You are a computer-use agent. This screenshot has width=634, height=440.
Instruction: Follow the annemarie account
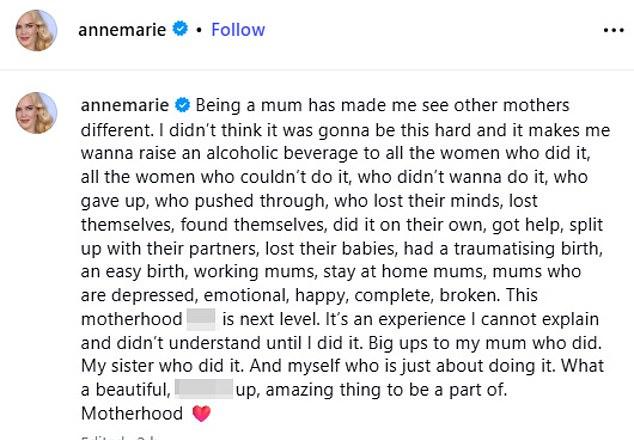pos(238,30)
